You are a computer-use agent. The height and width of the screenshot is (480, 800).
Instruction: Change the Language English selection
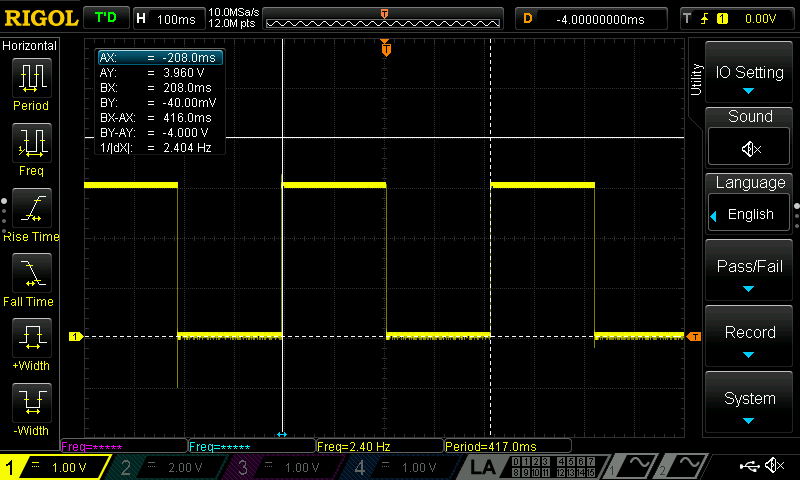pos(749,214)
